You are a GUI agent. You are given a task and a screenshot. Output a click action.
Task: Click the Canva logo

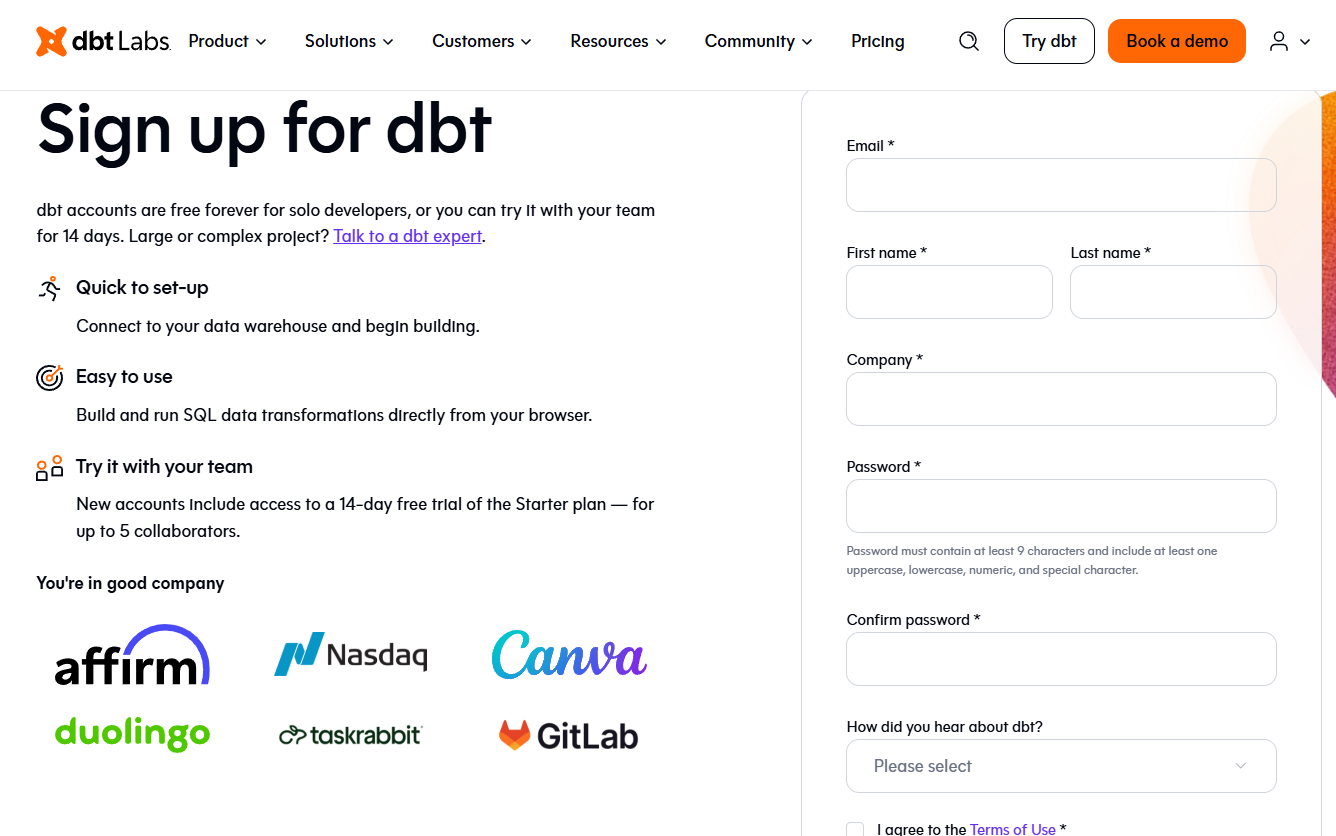point(568,656)
